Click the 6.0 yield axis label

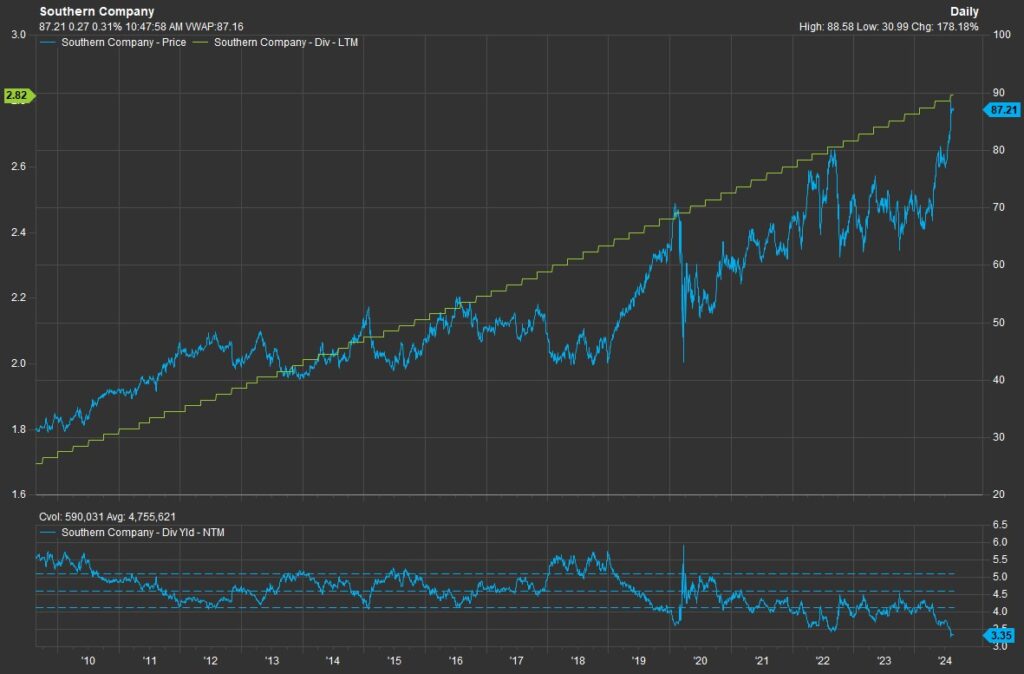point(1000,542)
